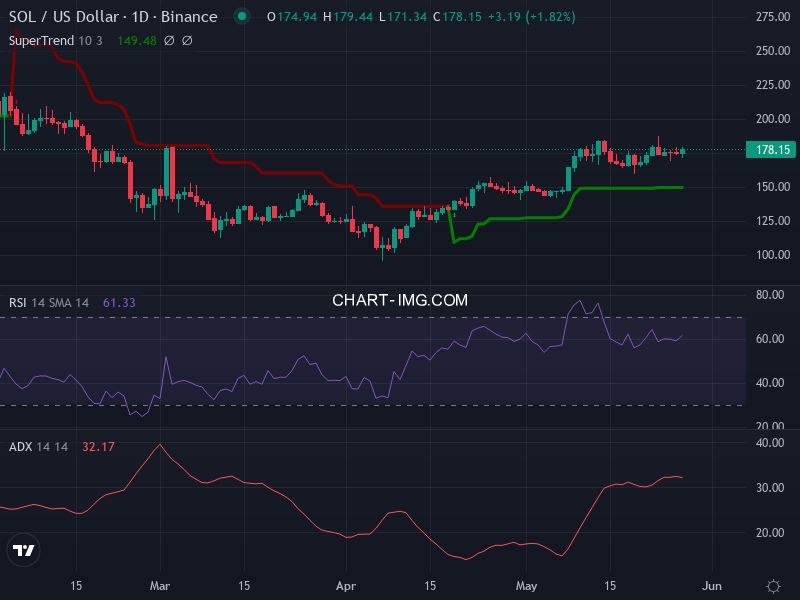Image resolution: width=800 pixels, height=600 pixels.
Task: Click the 60.00 RSI axis label
Action: [770, 339]
